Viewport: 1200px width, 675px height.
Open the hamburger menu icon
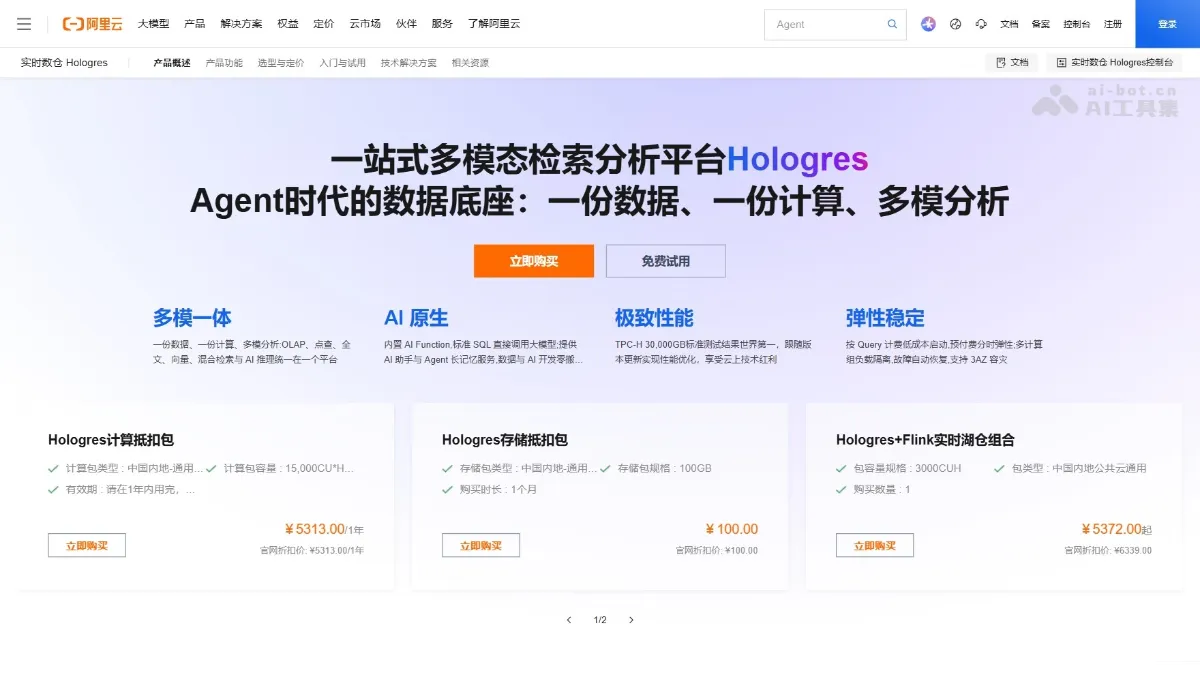[x=24, y=24]
